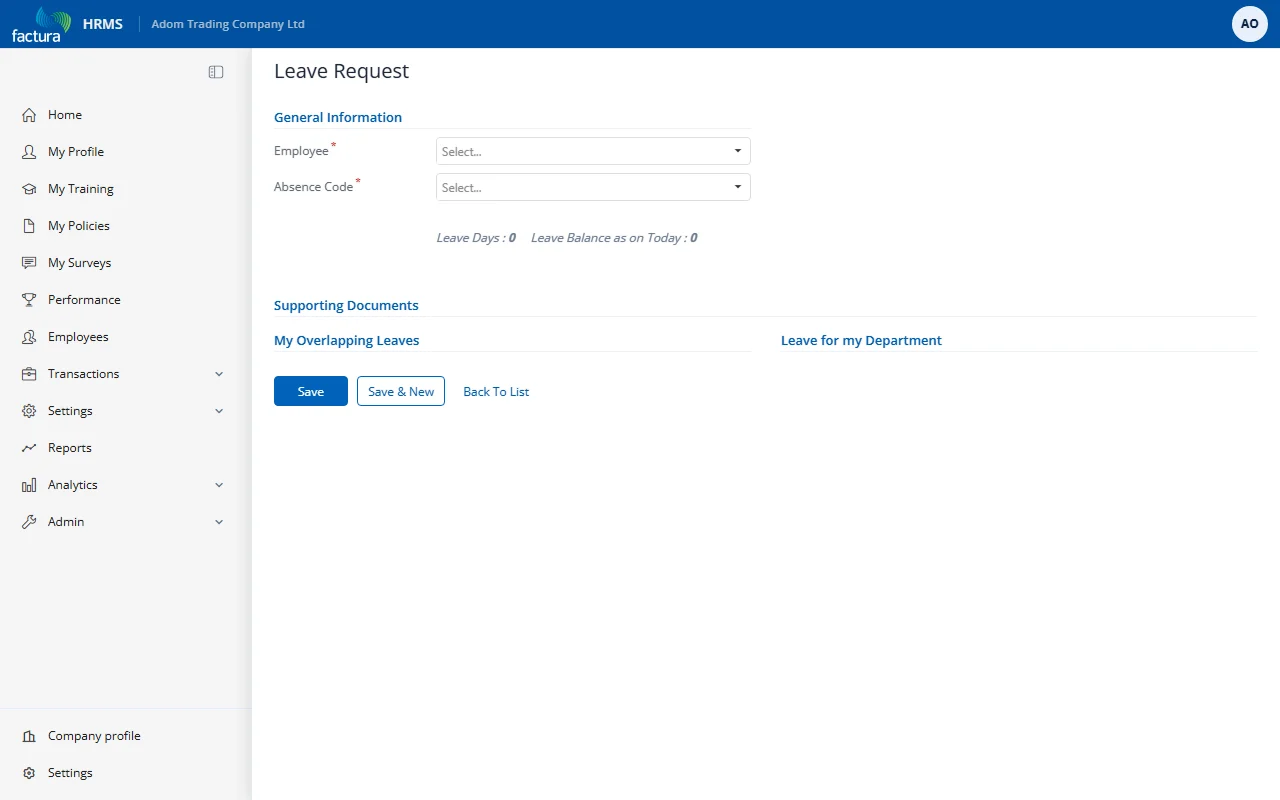Click the Company profile building icon
Image resolution: width=1280 pixels, height=800 pixels.
click(x=29, y=736)
